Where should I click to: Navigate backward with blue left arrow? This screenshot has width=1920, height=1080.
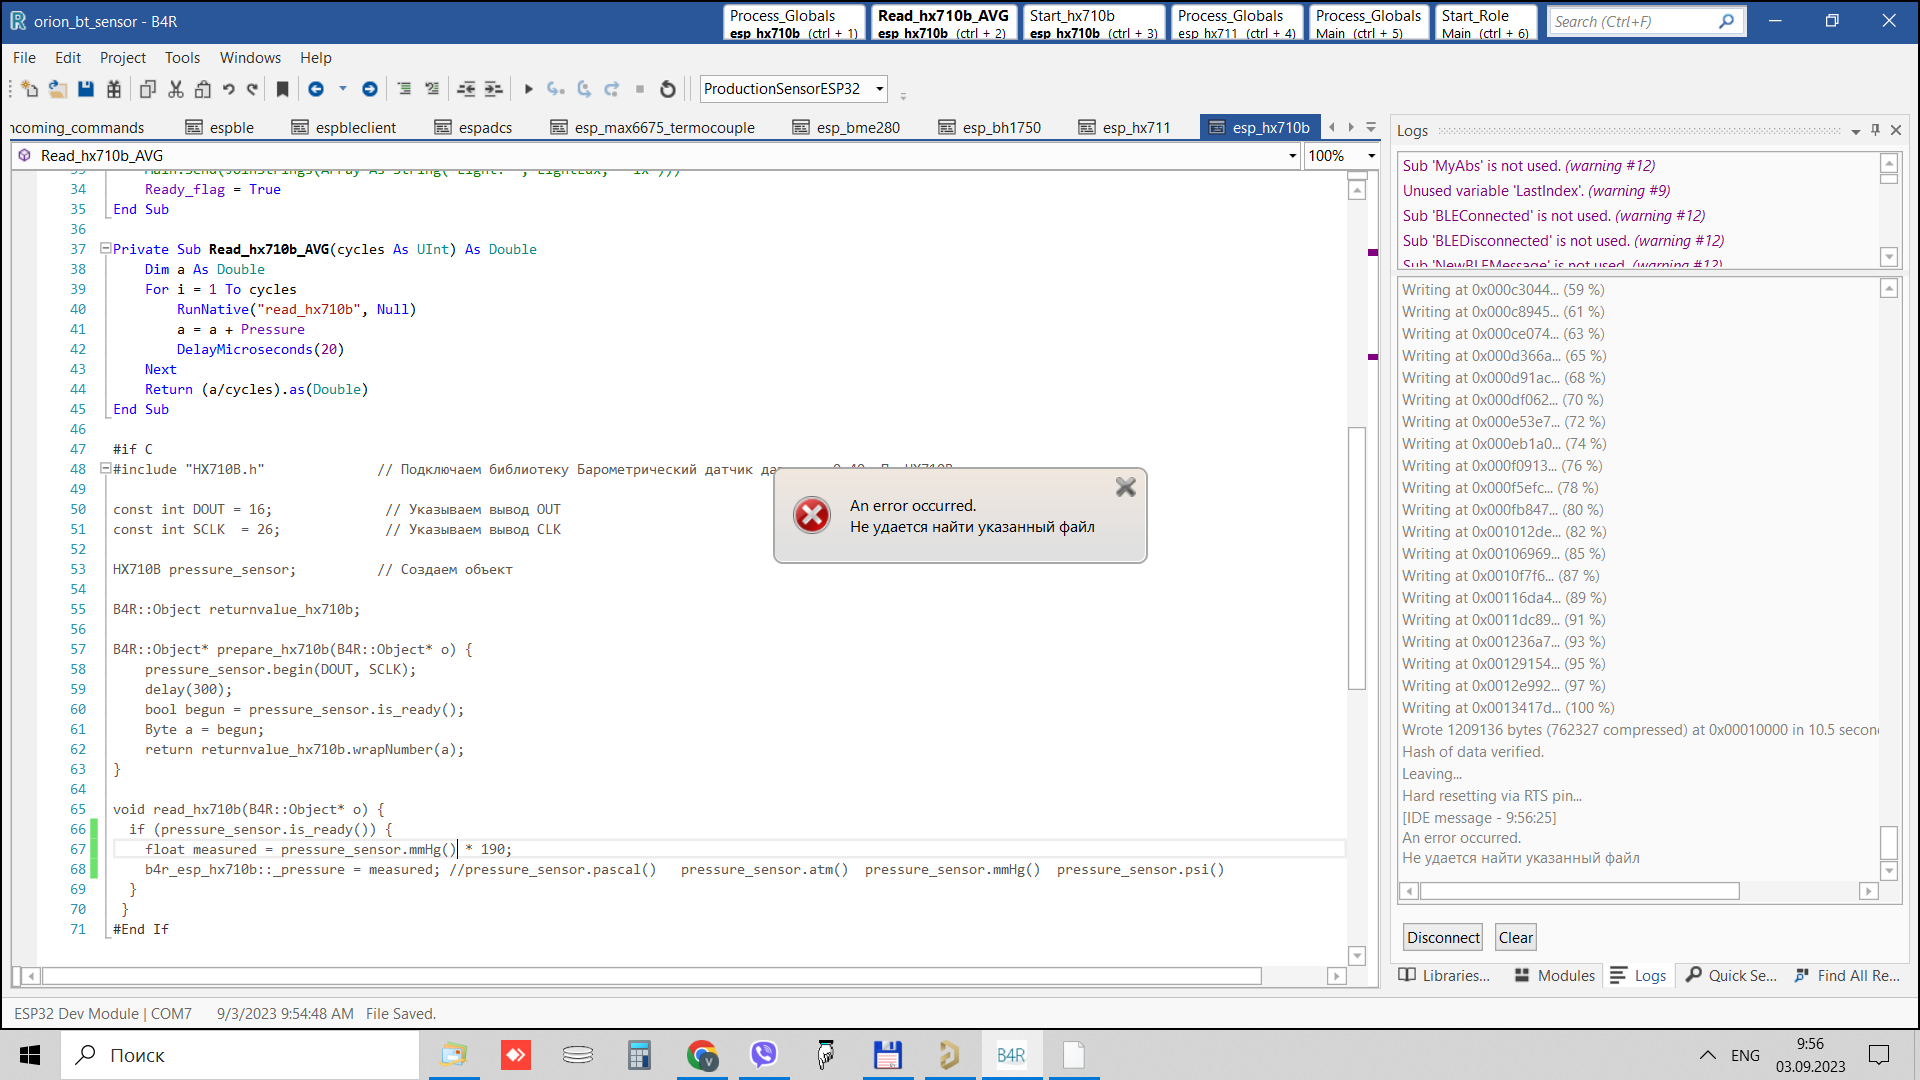coord(316,89)
